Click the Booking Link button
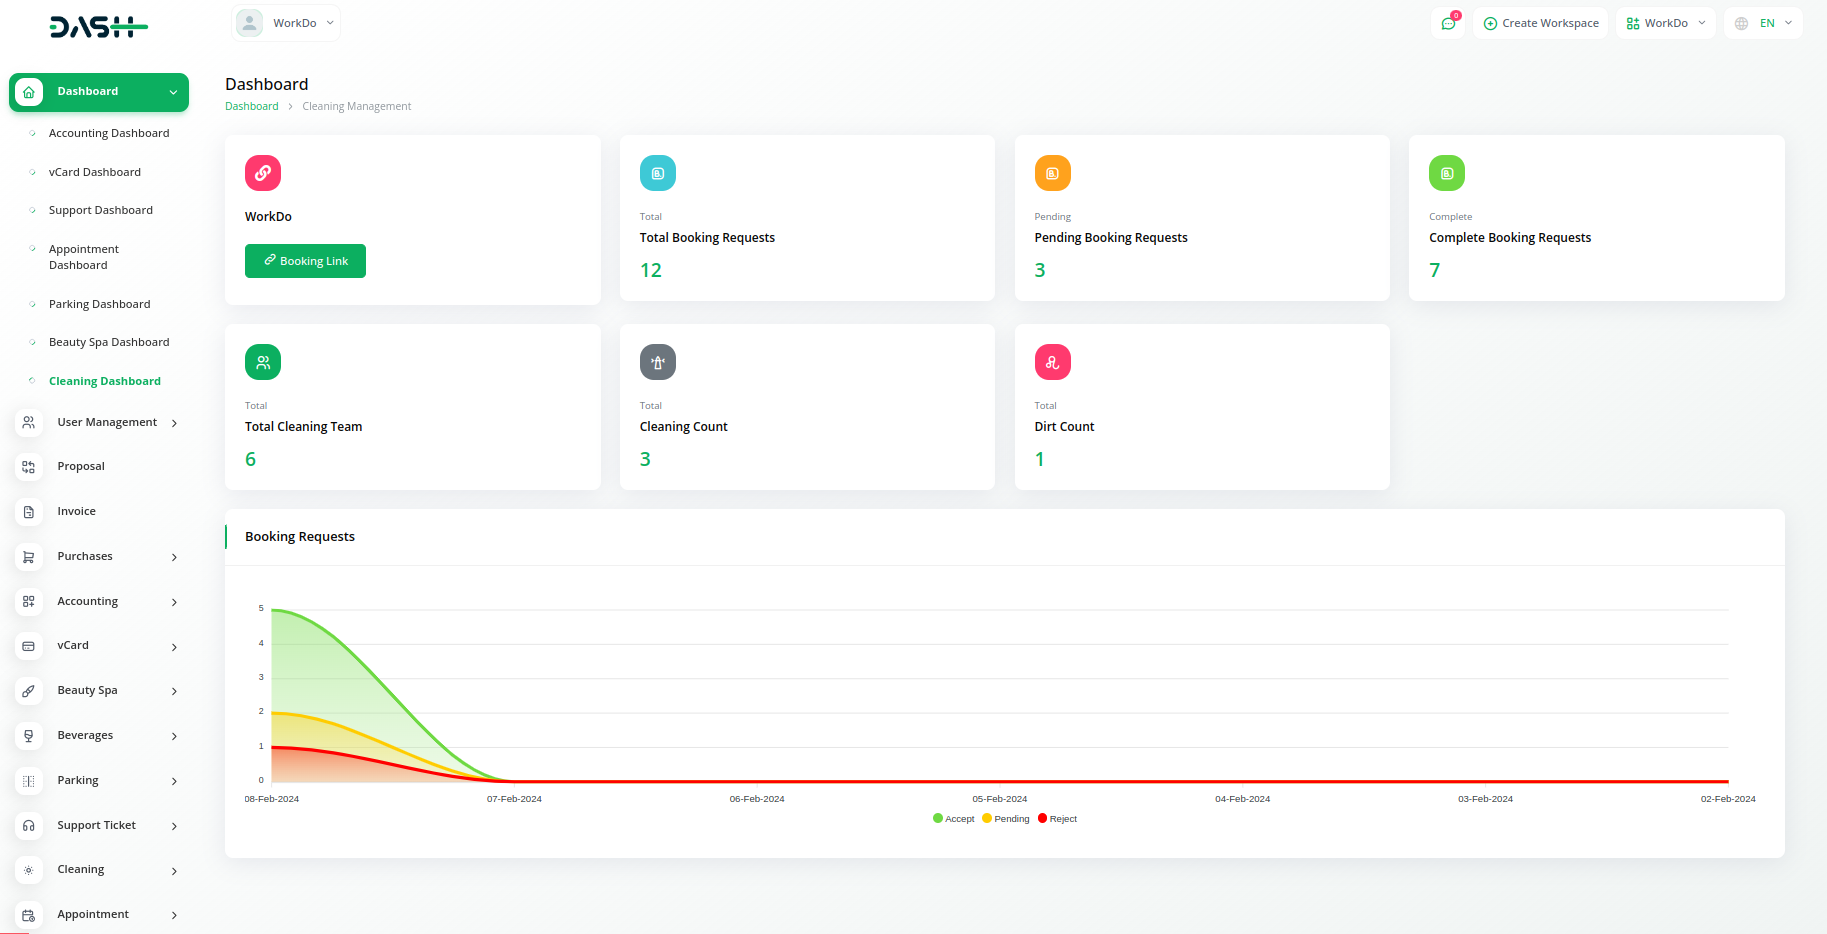This screenshot has width=1827, height=934. [x=305, y=261]
